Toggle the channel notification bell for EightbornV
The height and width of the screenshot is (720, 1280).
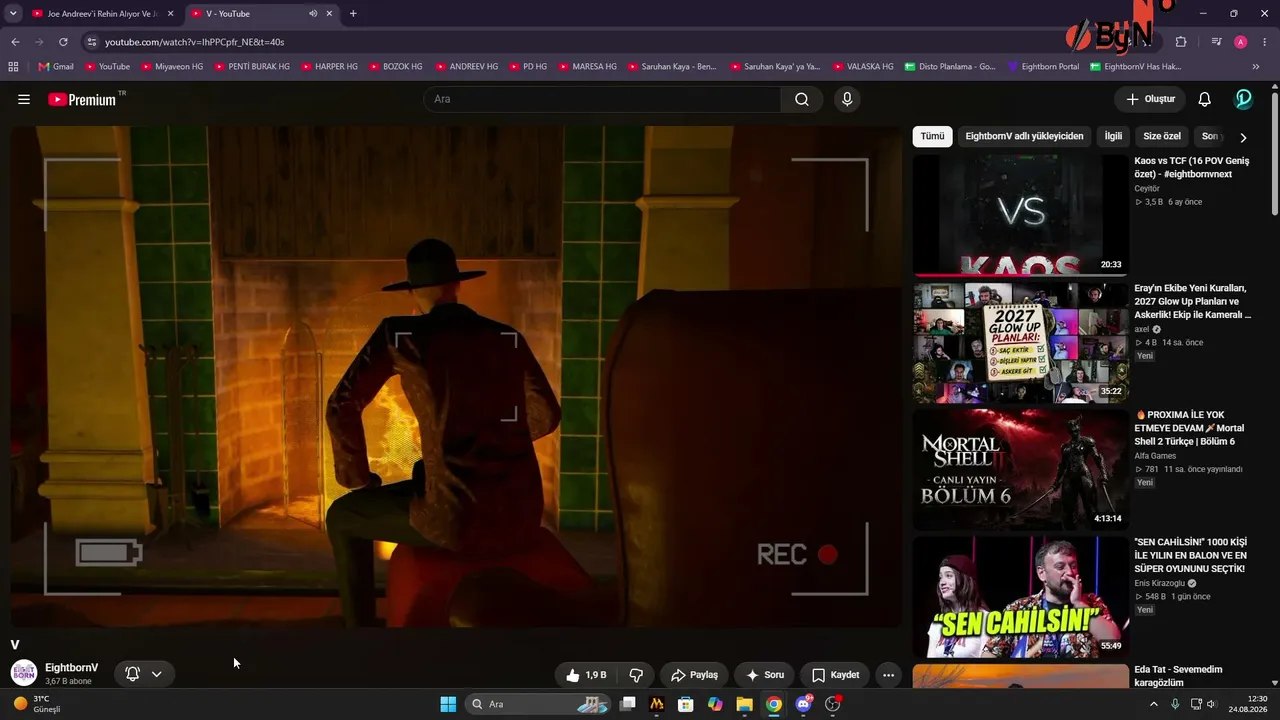click(x=132, y=674)
